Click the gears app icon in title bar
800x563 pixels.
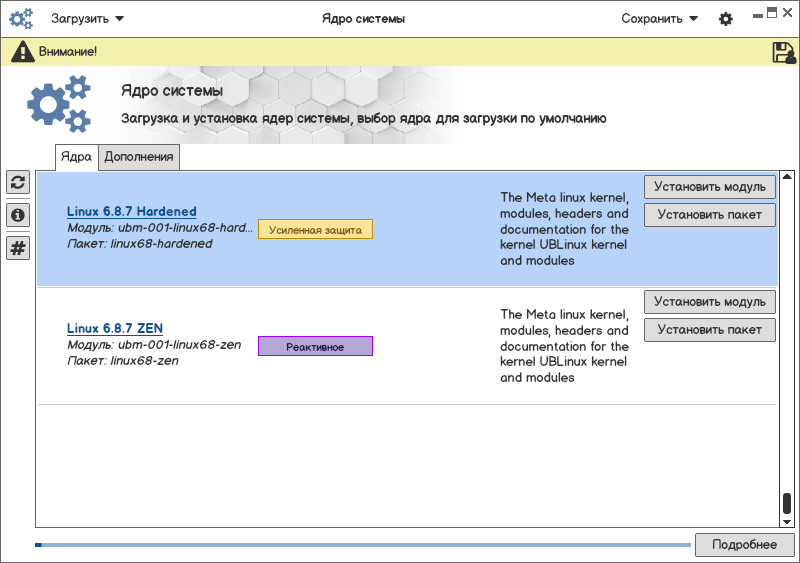21,18
